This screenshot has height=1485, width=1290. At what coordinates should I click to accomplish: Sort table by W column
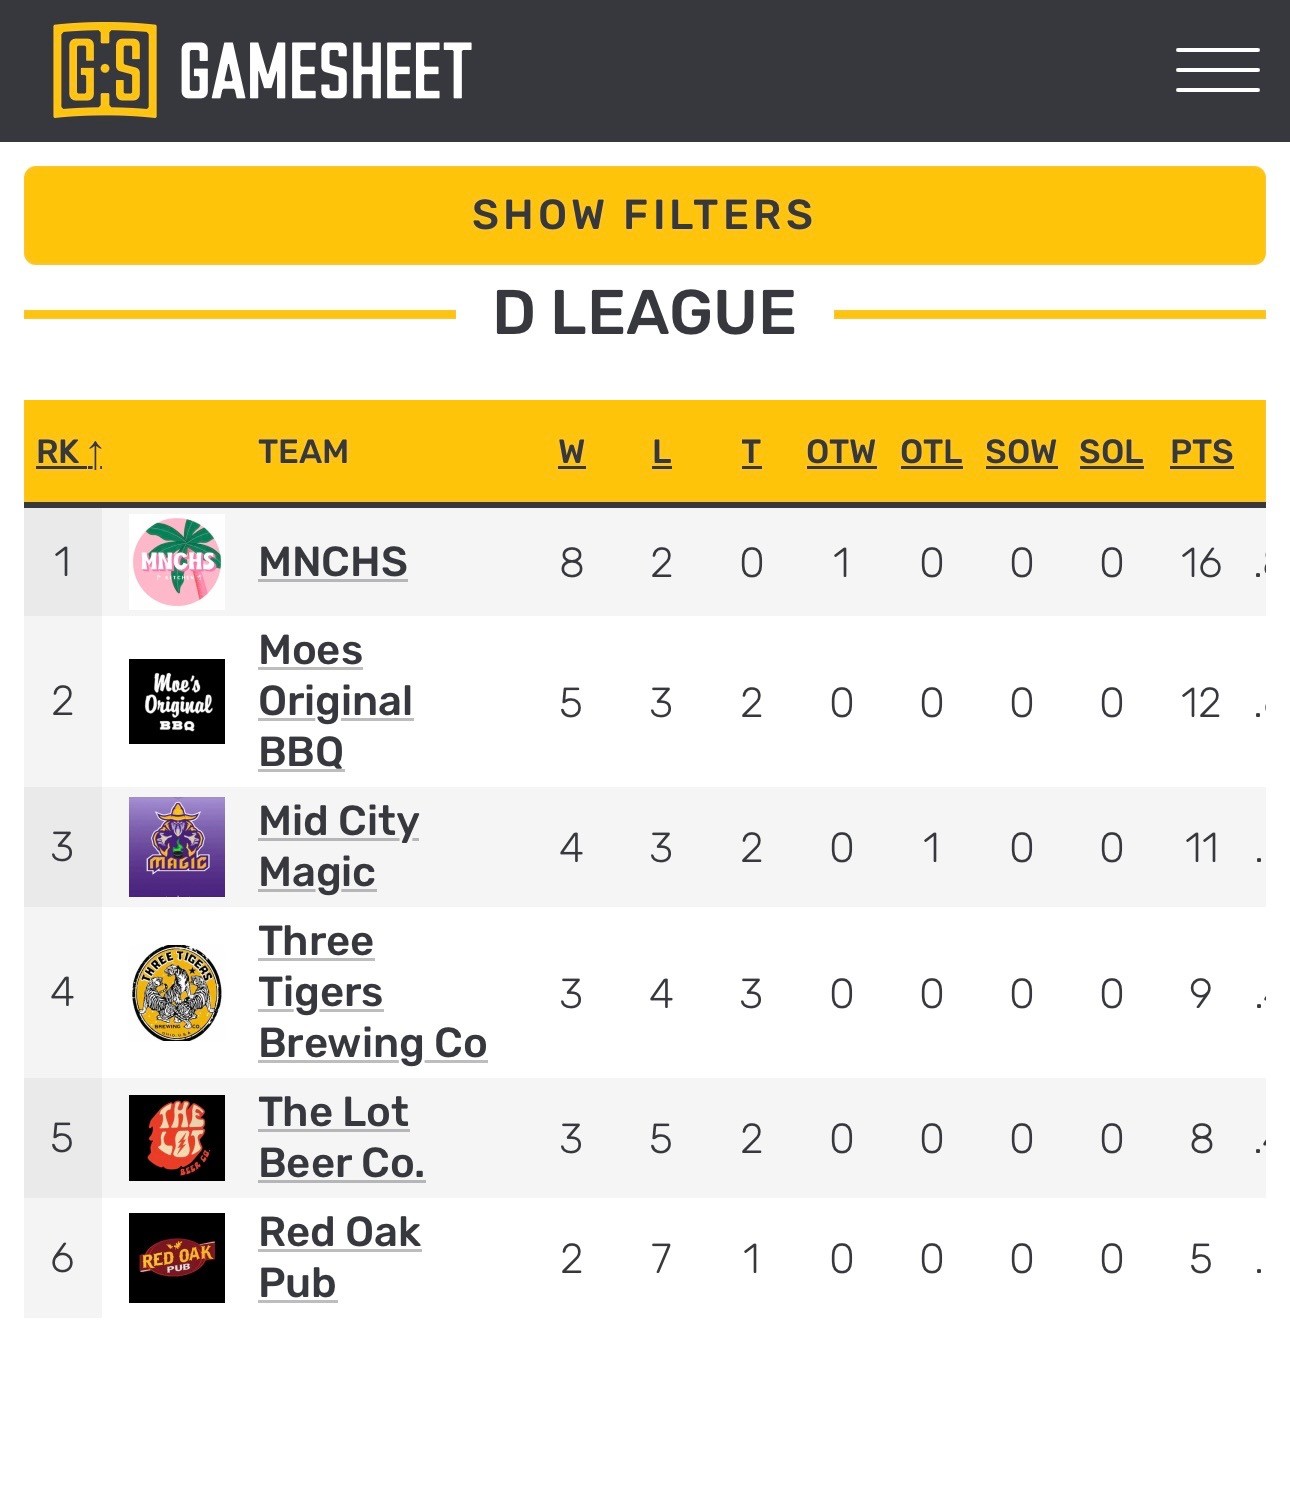571,452
